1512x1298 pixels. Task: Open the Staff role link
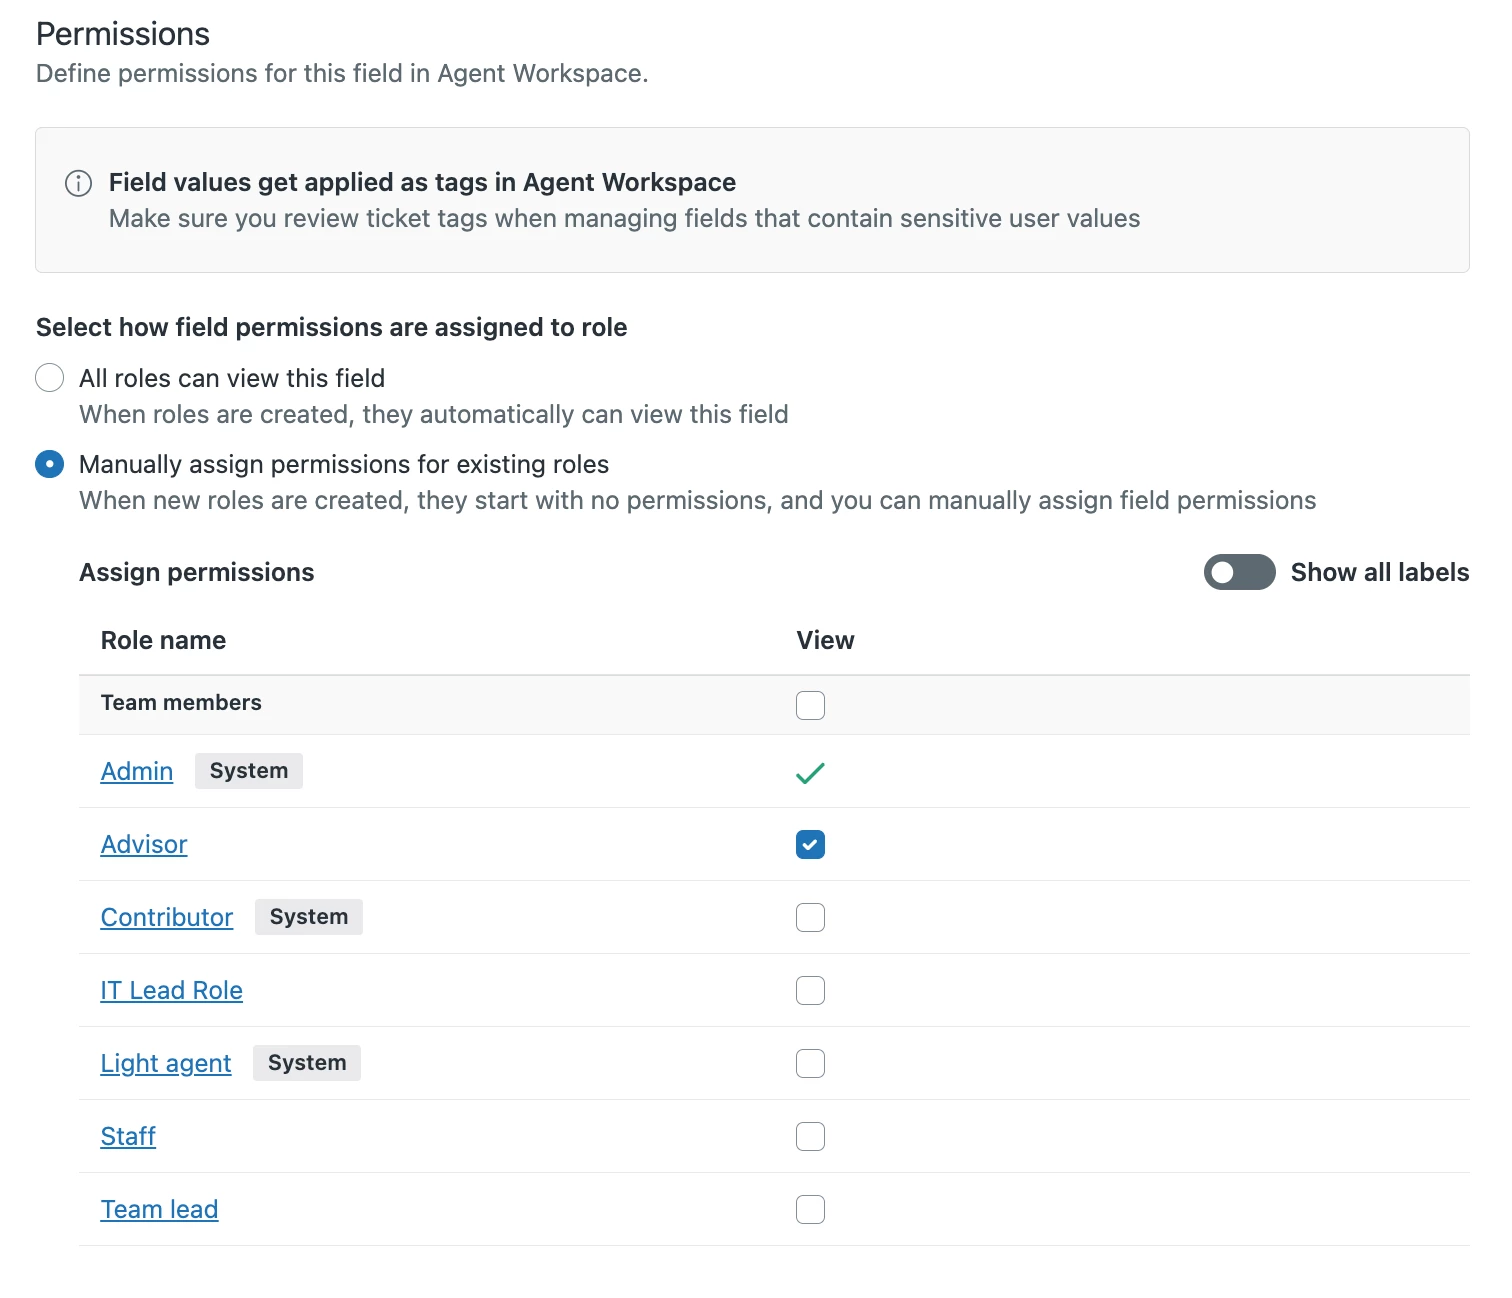[128, 1136]
